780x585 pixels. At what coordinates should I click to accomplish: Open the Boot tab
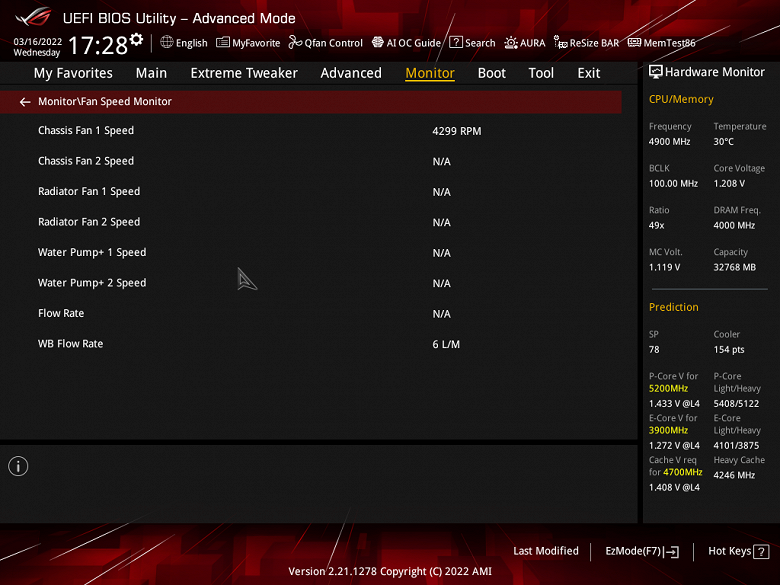[491, 73]
